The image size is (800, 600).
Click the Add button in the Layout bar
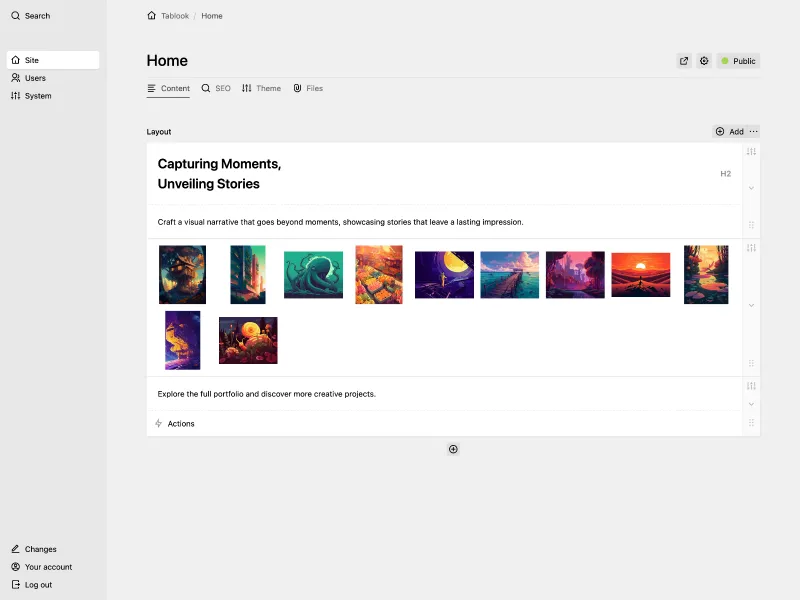coord(731,131)
